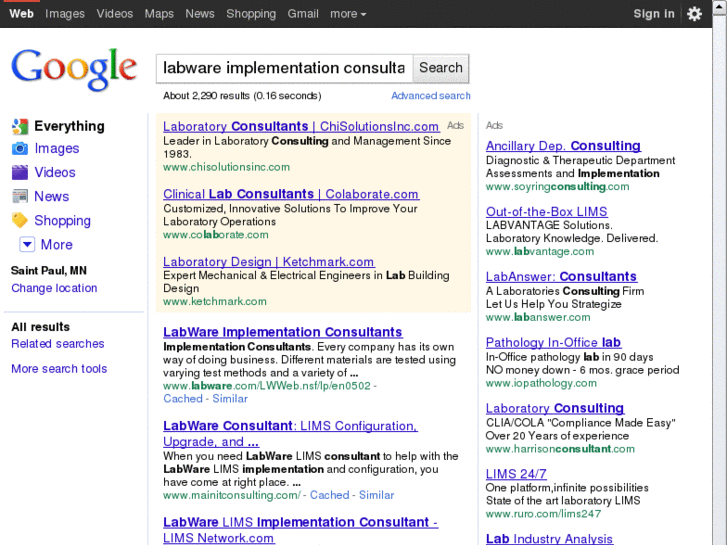Open Out-of-the-Box LIMS ad
This screenshot has height=545, width=727.
tap(547, 212)
